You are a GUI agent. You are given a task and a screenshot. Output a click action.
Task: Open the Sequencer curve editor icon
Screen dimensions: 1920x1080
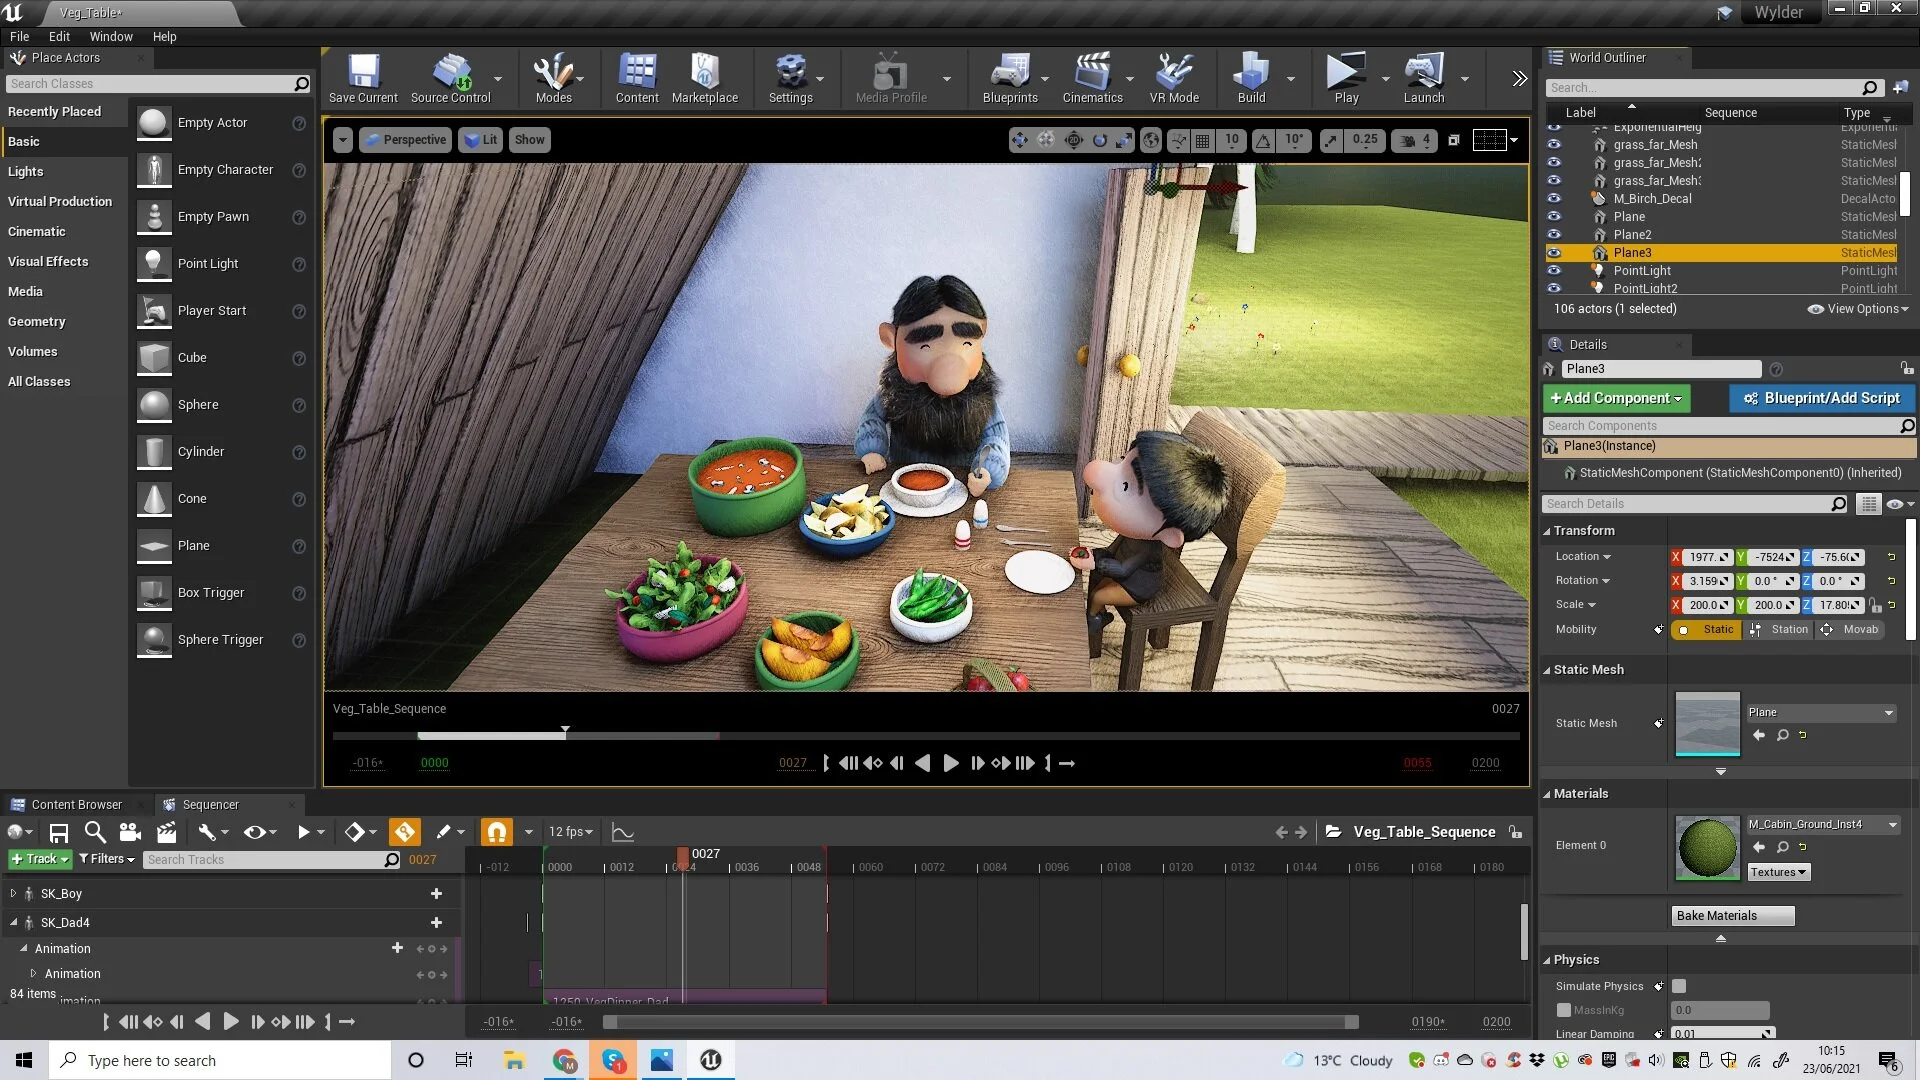click(622, 832)
